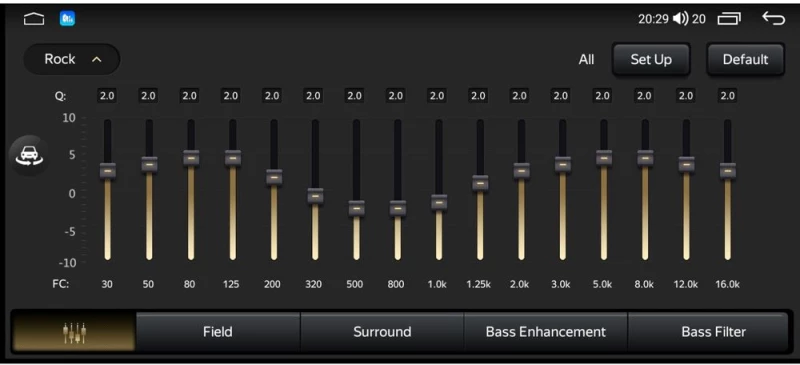Click the All label
This screenshot has width=800, height=365.
tap(586, 60)
